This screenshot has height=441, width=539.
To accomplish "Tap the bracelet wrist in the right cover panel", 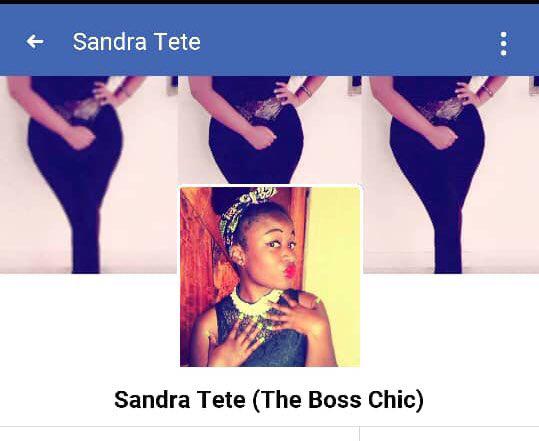I will click(x=486, y=90).
